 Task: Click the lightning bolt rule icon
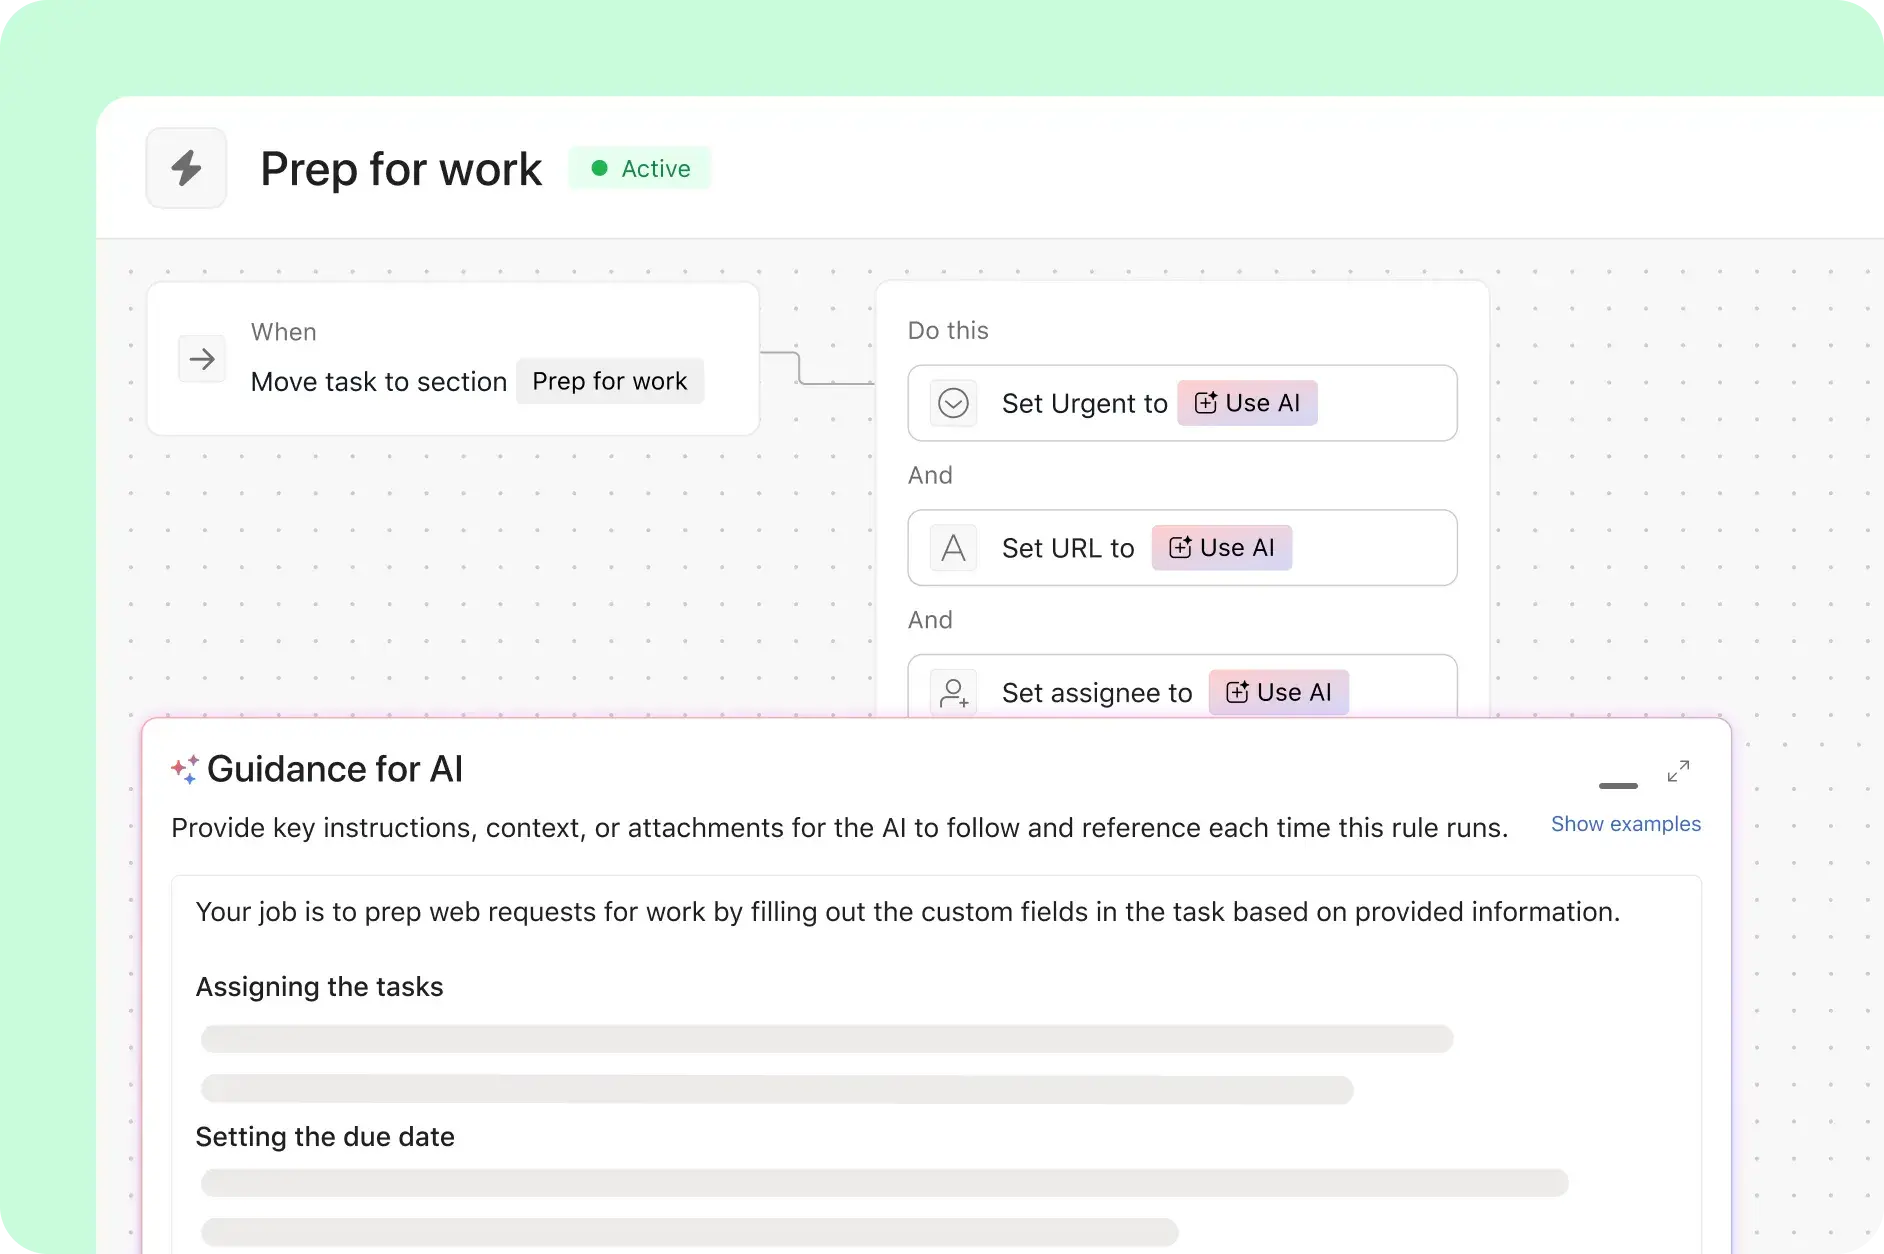(186, 168)
